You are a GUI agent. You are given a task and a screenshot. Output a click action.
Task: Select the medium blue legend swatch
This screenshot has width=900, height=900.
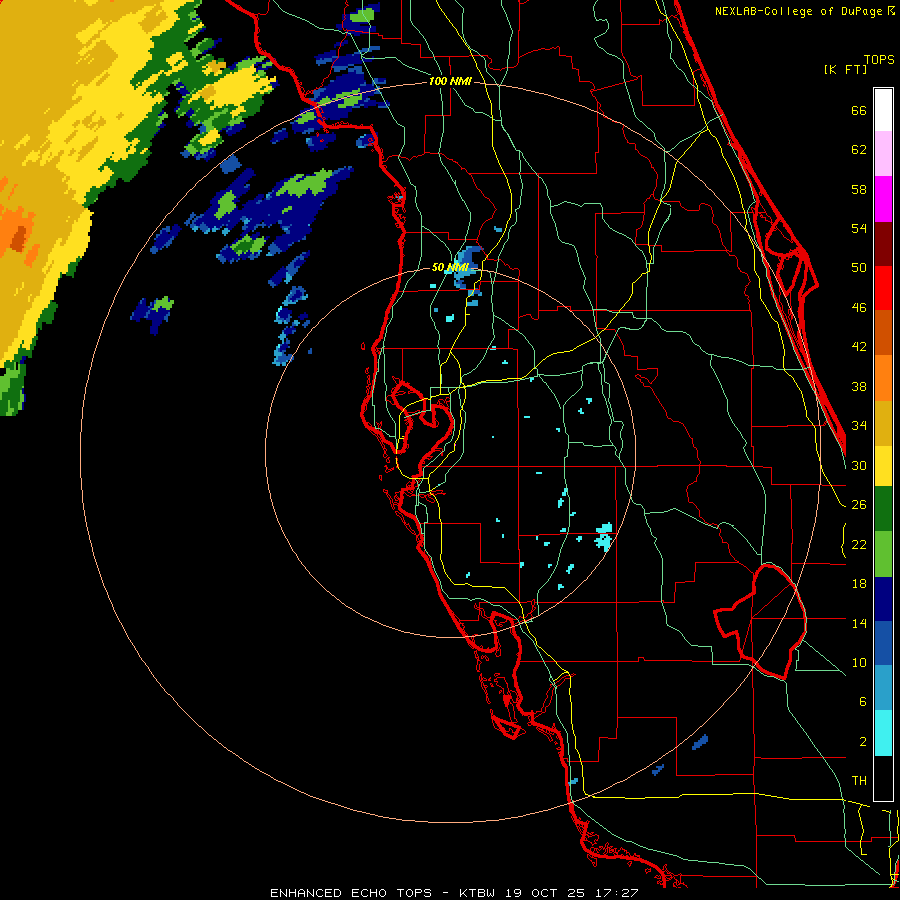[883, 643]
